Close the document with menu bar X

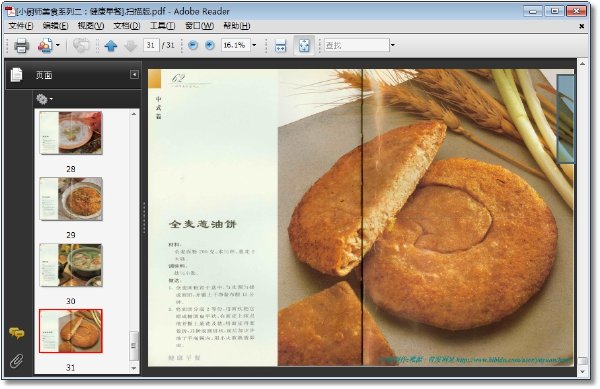point(581,26)
